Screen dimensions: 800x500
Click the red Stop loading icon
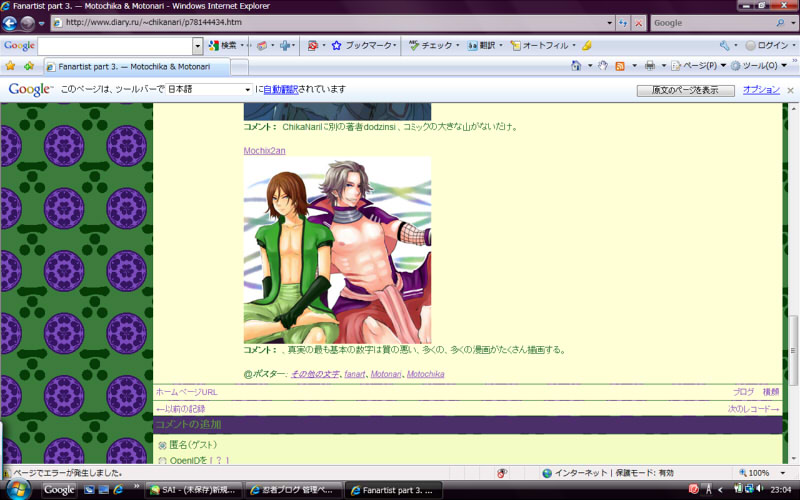click(638, 23)
